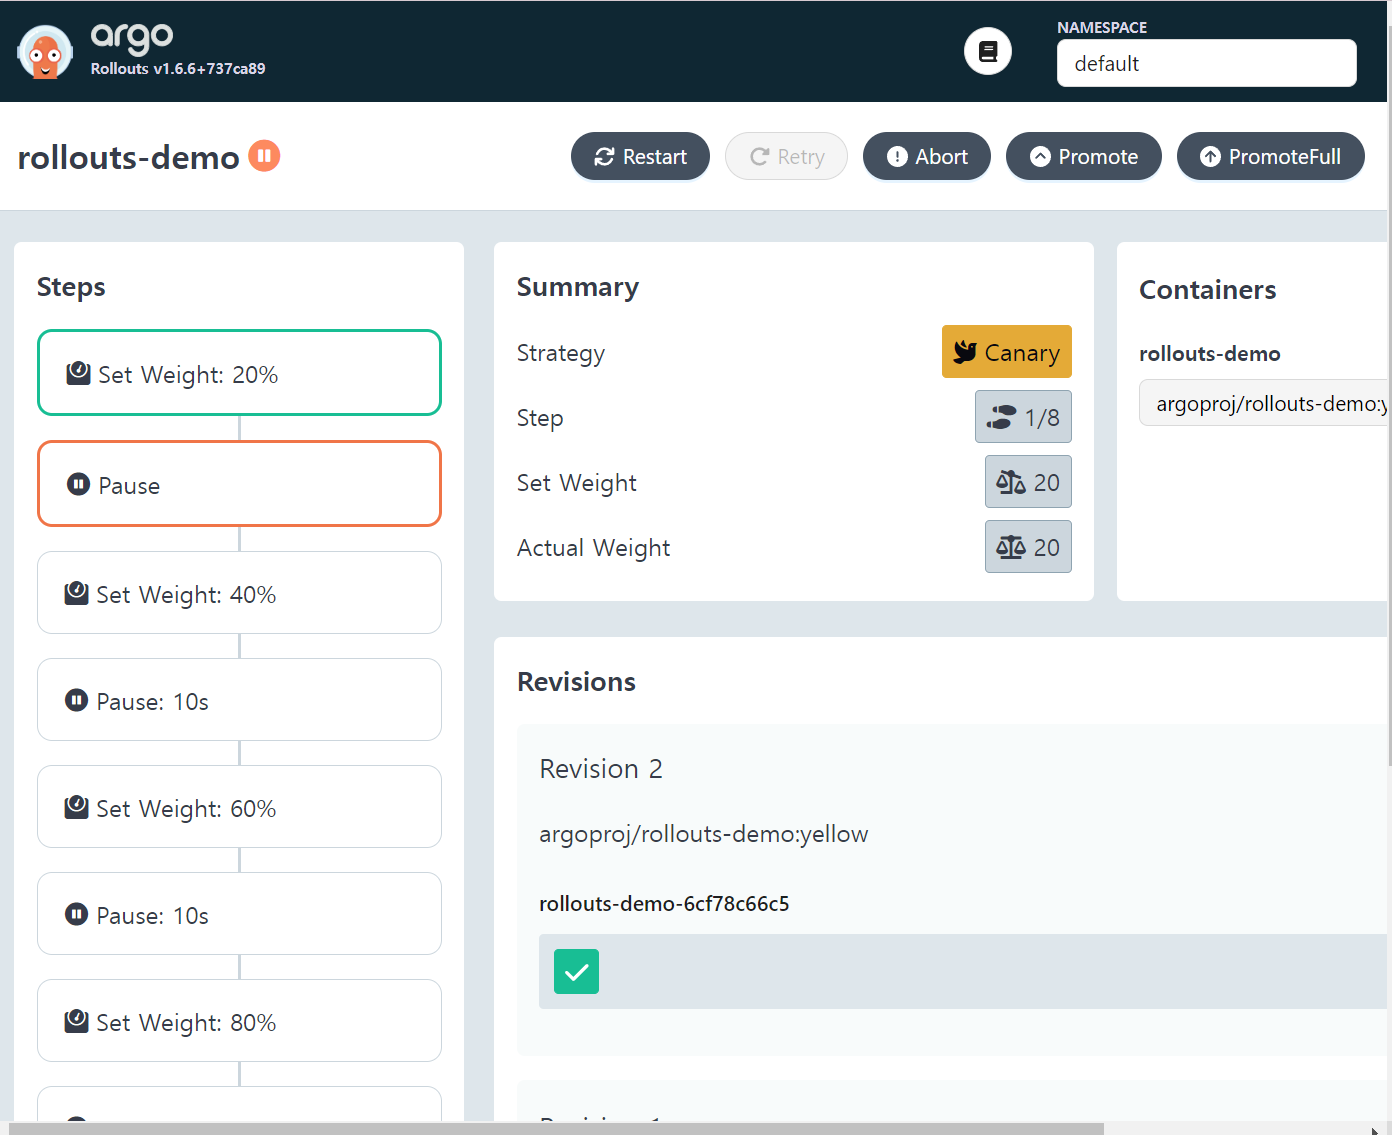Select the Set Weight: 80% step
The width and height of the screenshot is (1392, 1135).
click(239, 1021)
